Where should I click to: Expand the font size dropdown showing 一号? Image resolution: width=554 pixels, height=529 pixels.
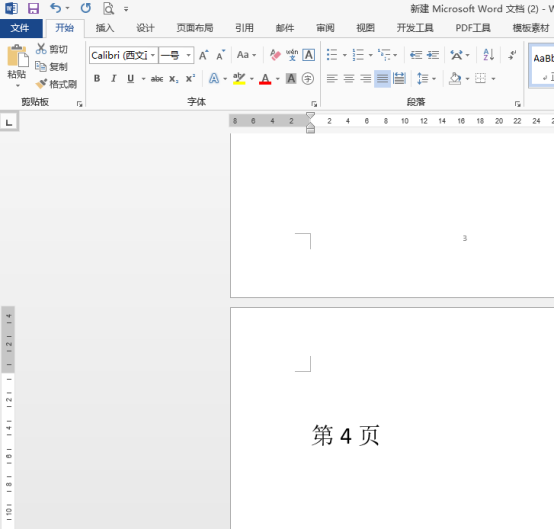click(189, 55)
